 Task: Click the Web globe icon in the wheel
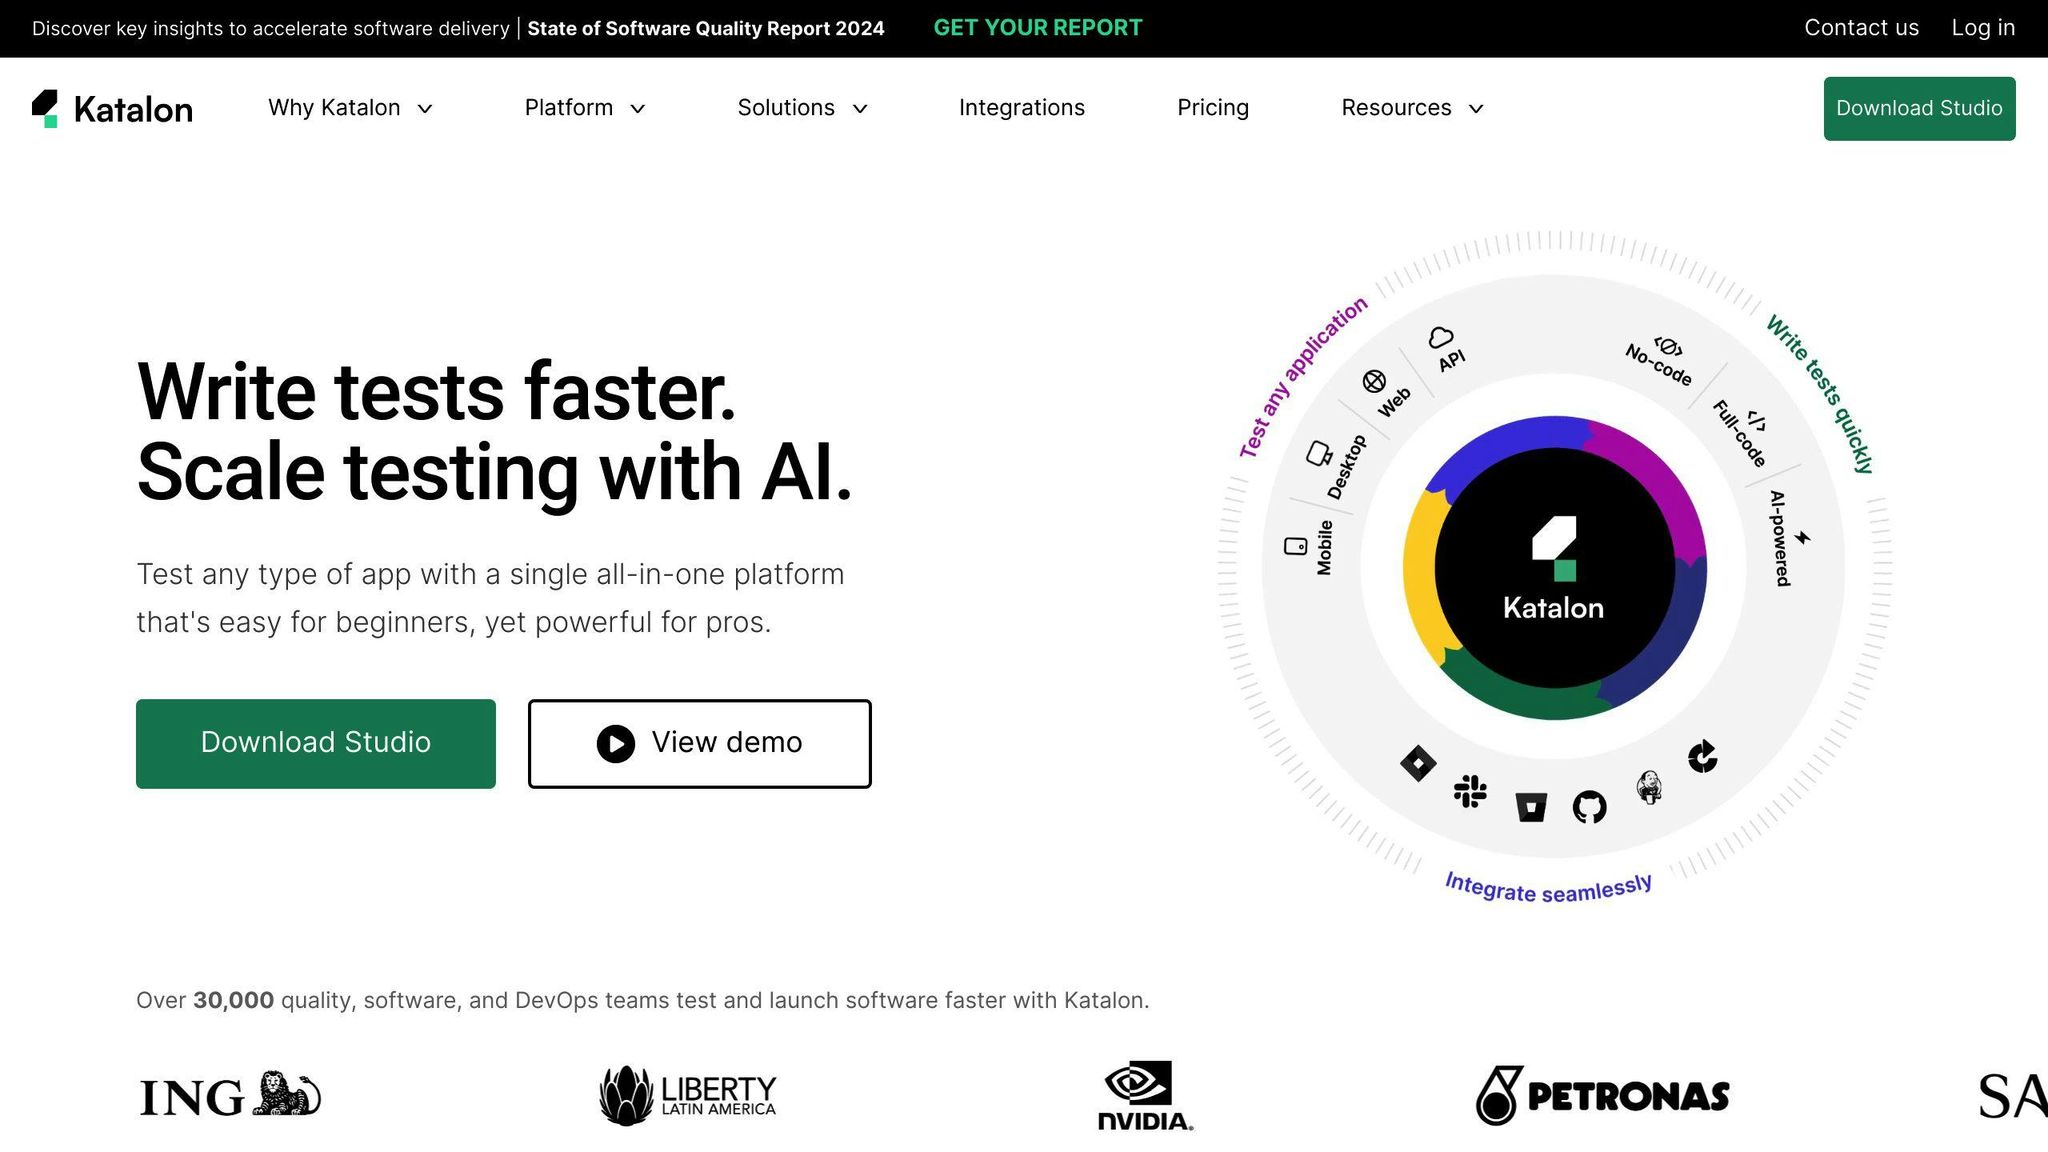pos(1374,381)
